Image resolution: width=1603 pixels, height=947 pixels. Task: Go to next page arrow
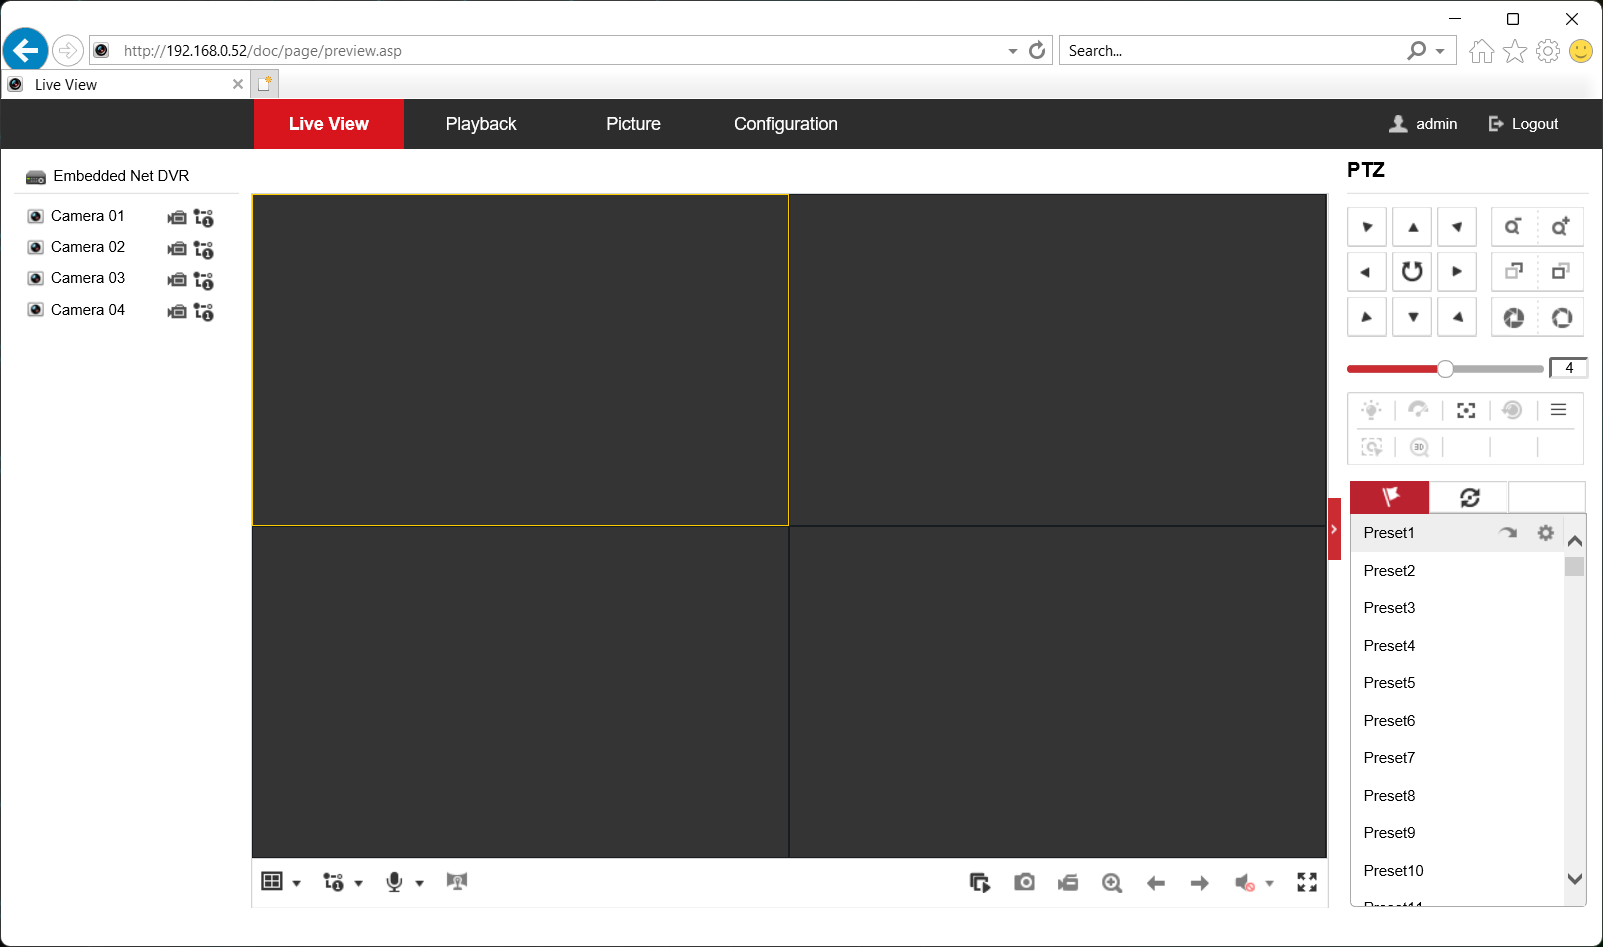pyautogui.click(x=1200, y=882)
